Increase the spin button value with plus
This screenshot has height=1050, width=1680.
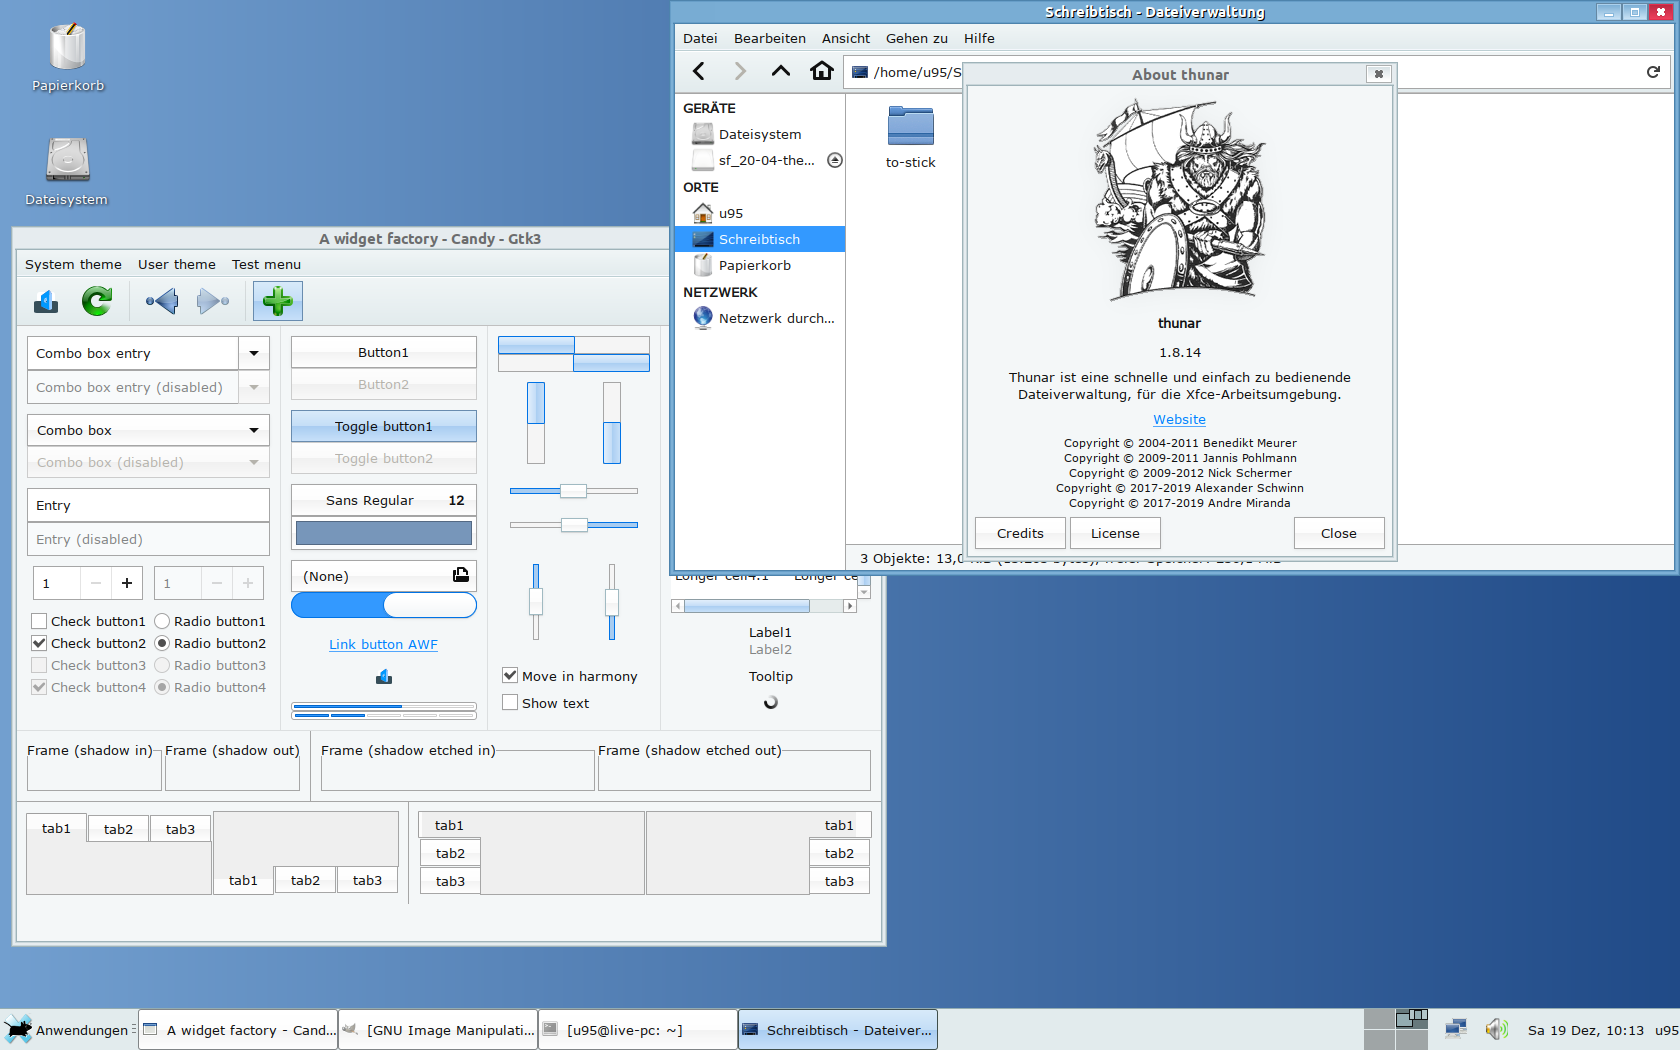coord(127,583)
